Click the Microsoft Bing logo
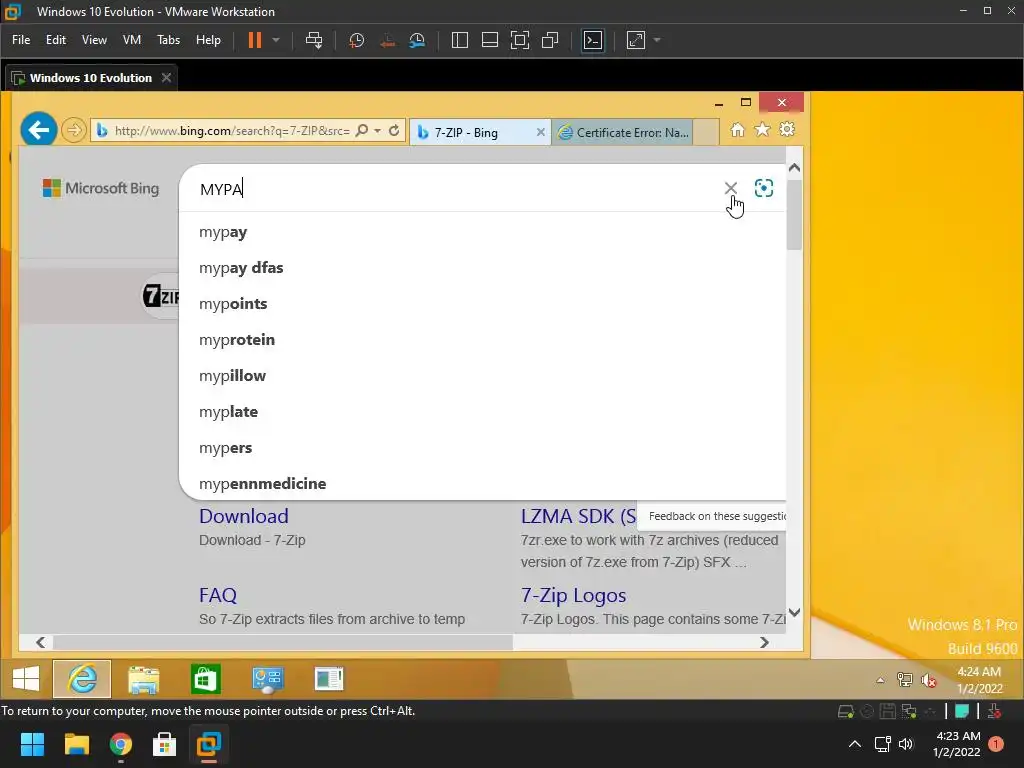1024x768 pixels. (x=101, y=188)
